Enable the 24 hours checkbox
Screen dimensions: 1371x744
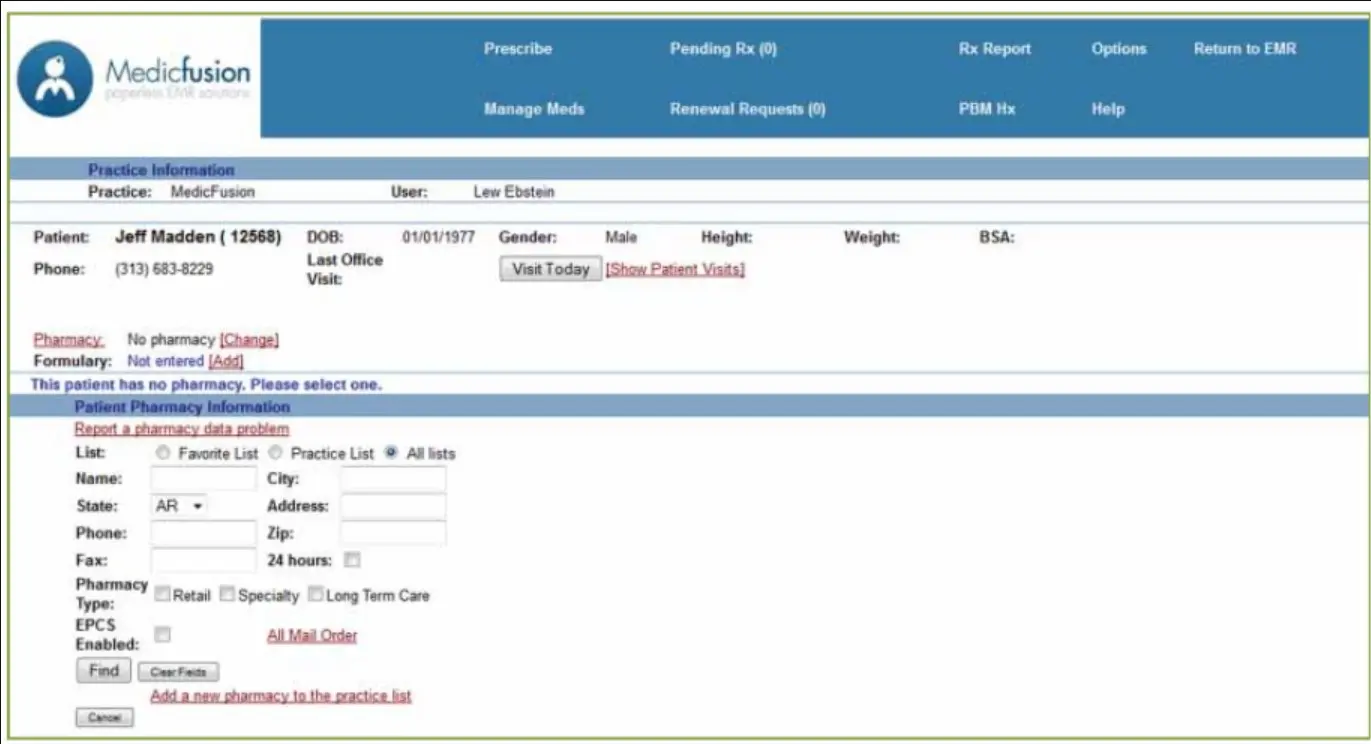click(351, 560)
